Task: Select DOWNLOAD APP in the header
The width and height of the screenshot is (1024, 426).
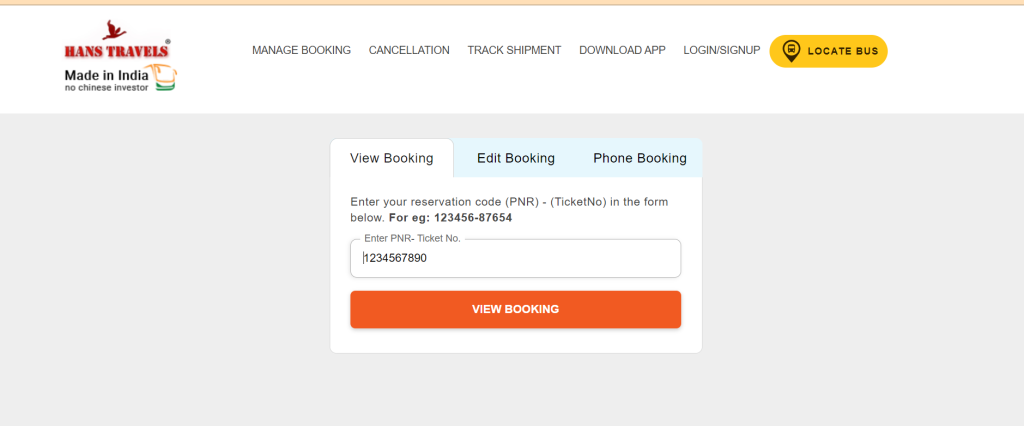Action: pyautogui.click(x=622, y=50)
